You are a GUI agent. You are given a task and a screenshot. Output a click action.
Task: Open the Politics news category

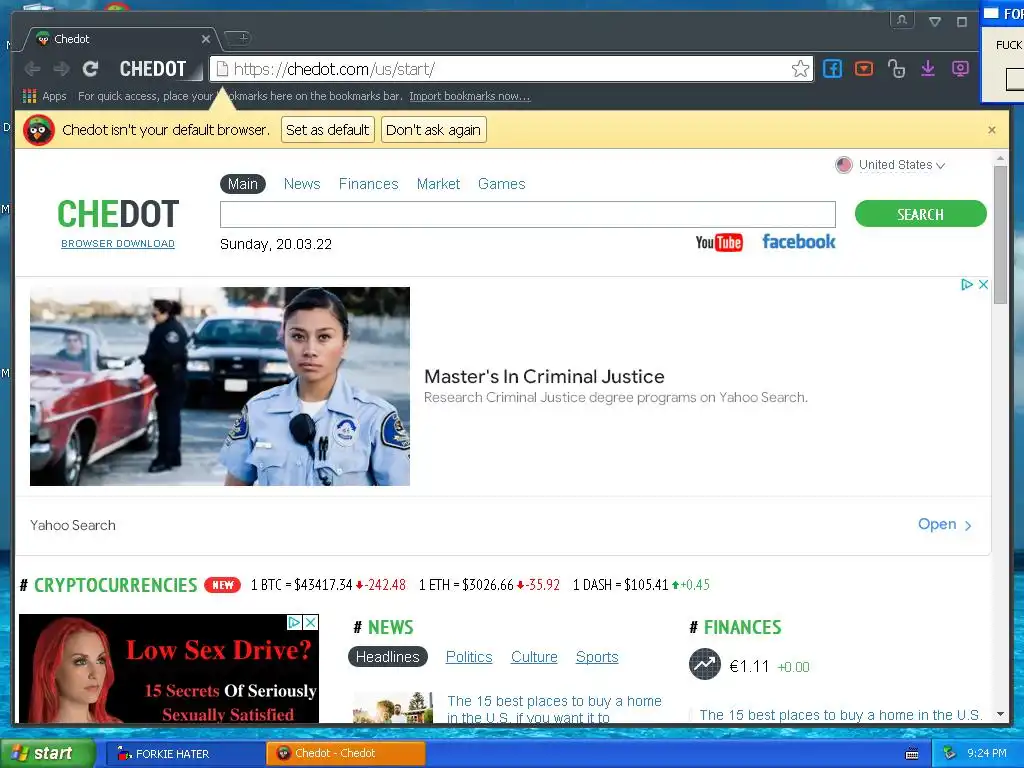[x=469, y=657]
